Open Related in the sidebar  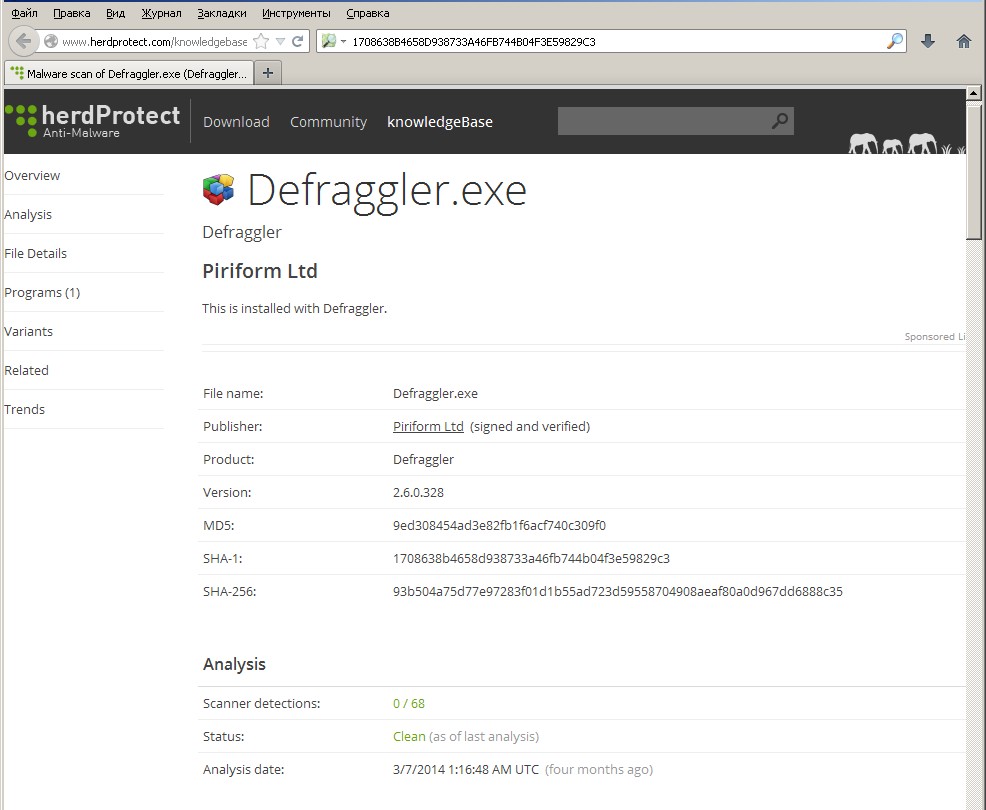click(26, 370)
